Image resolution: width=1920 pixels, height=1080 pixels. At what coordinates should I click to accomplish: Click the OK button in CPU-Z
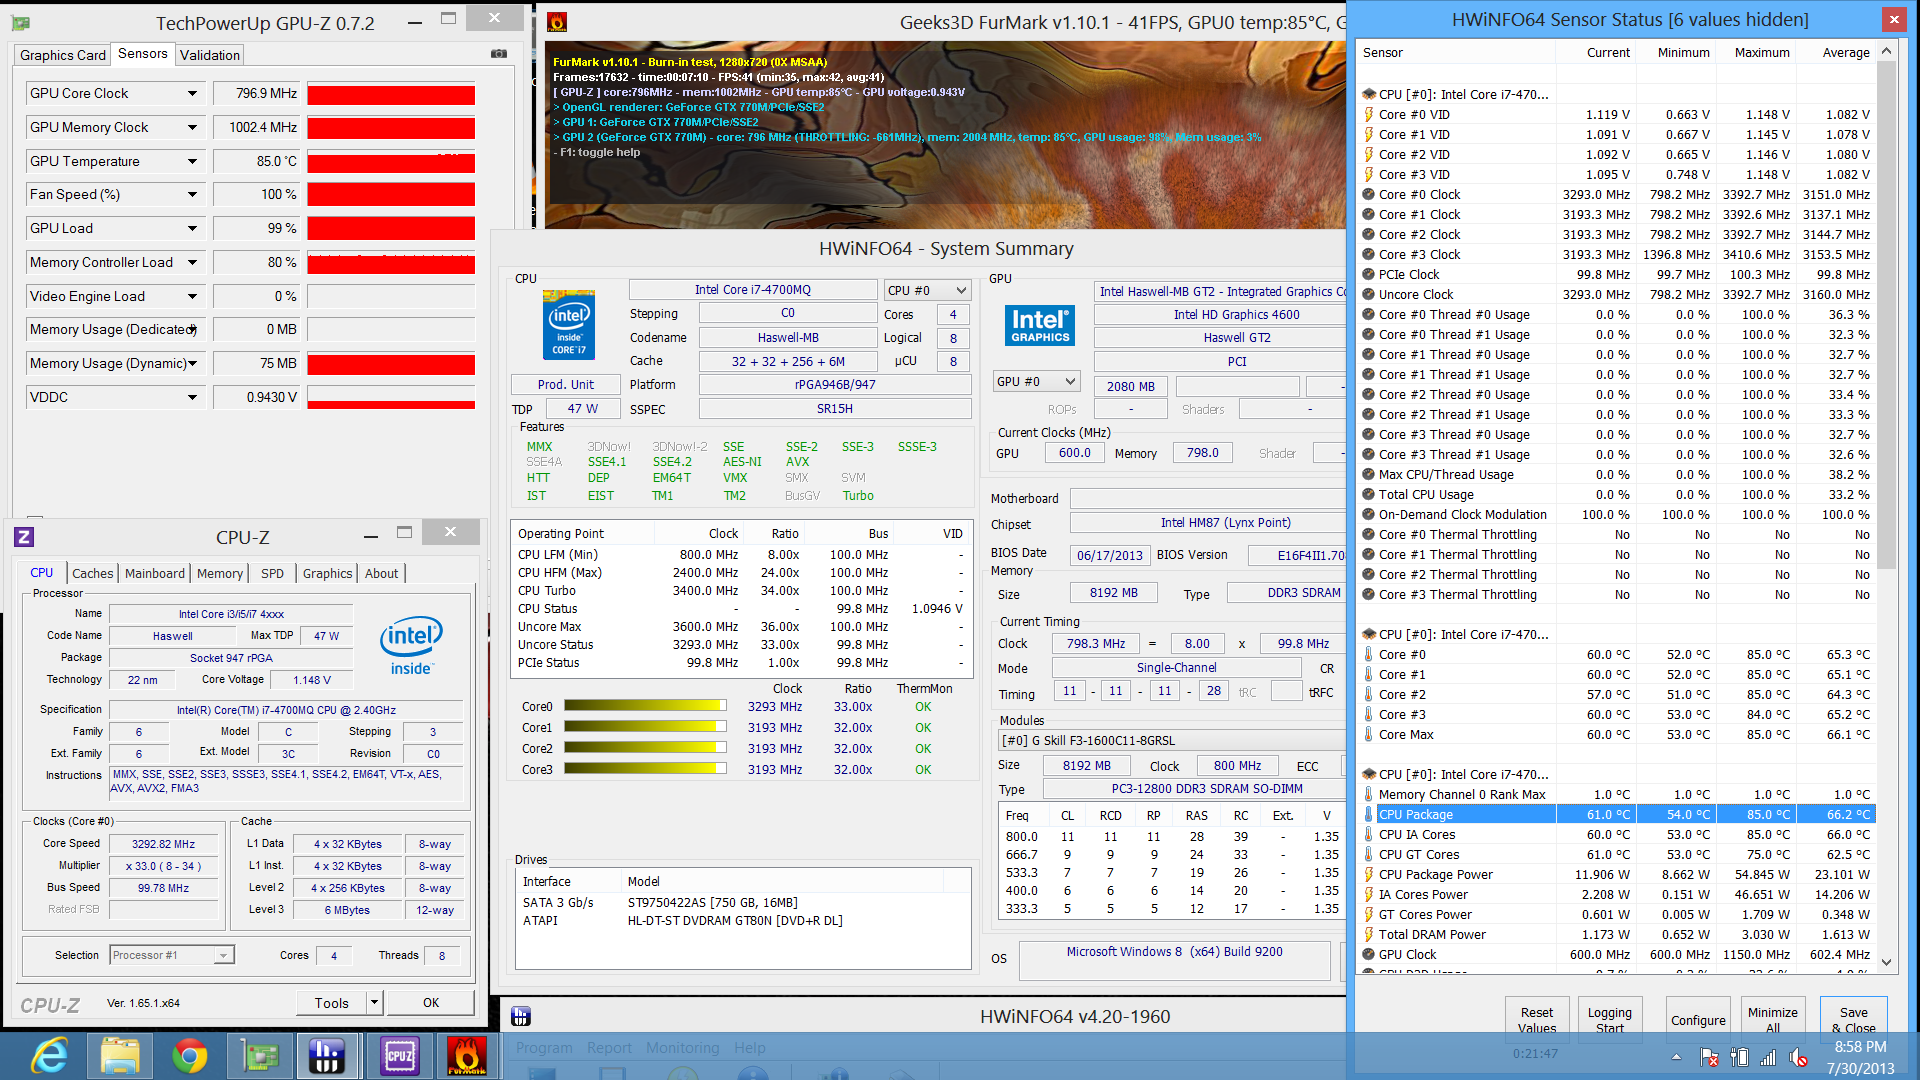click(431, 1002)
